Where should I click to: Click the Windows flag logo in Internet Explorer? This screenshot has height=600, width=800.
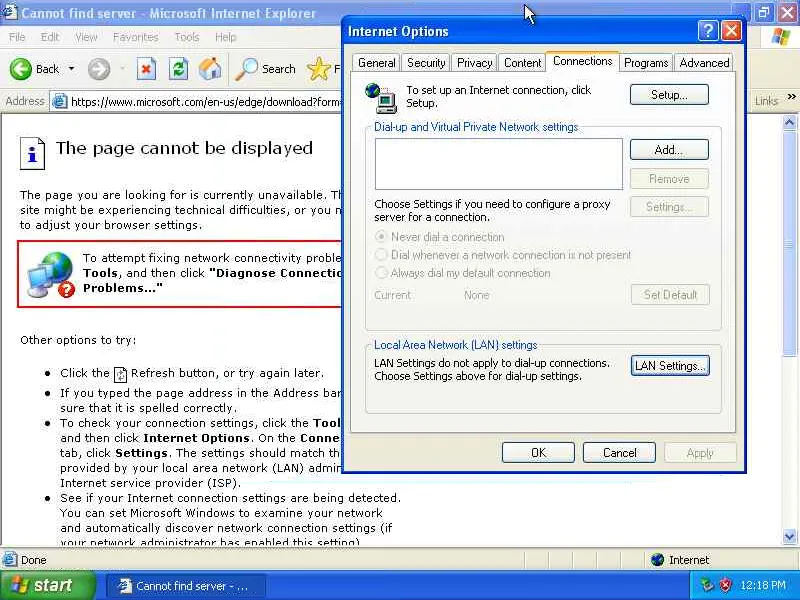pyautogui.click(x=781, y=37)
